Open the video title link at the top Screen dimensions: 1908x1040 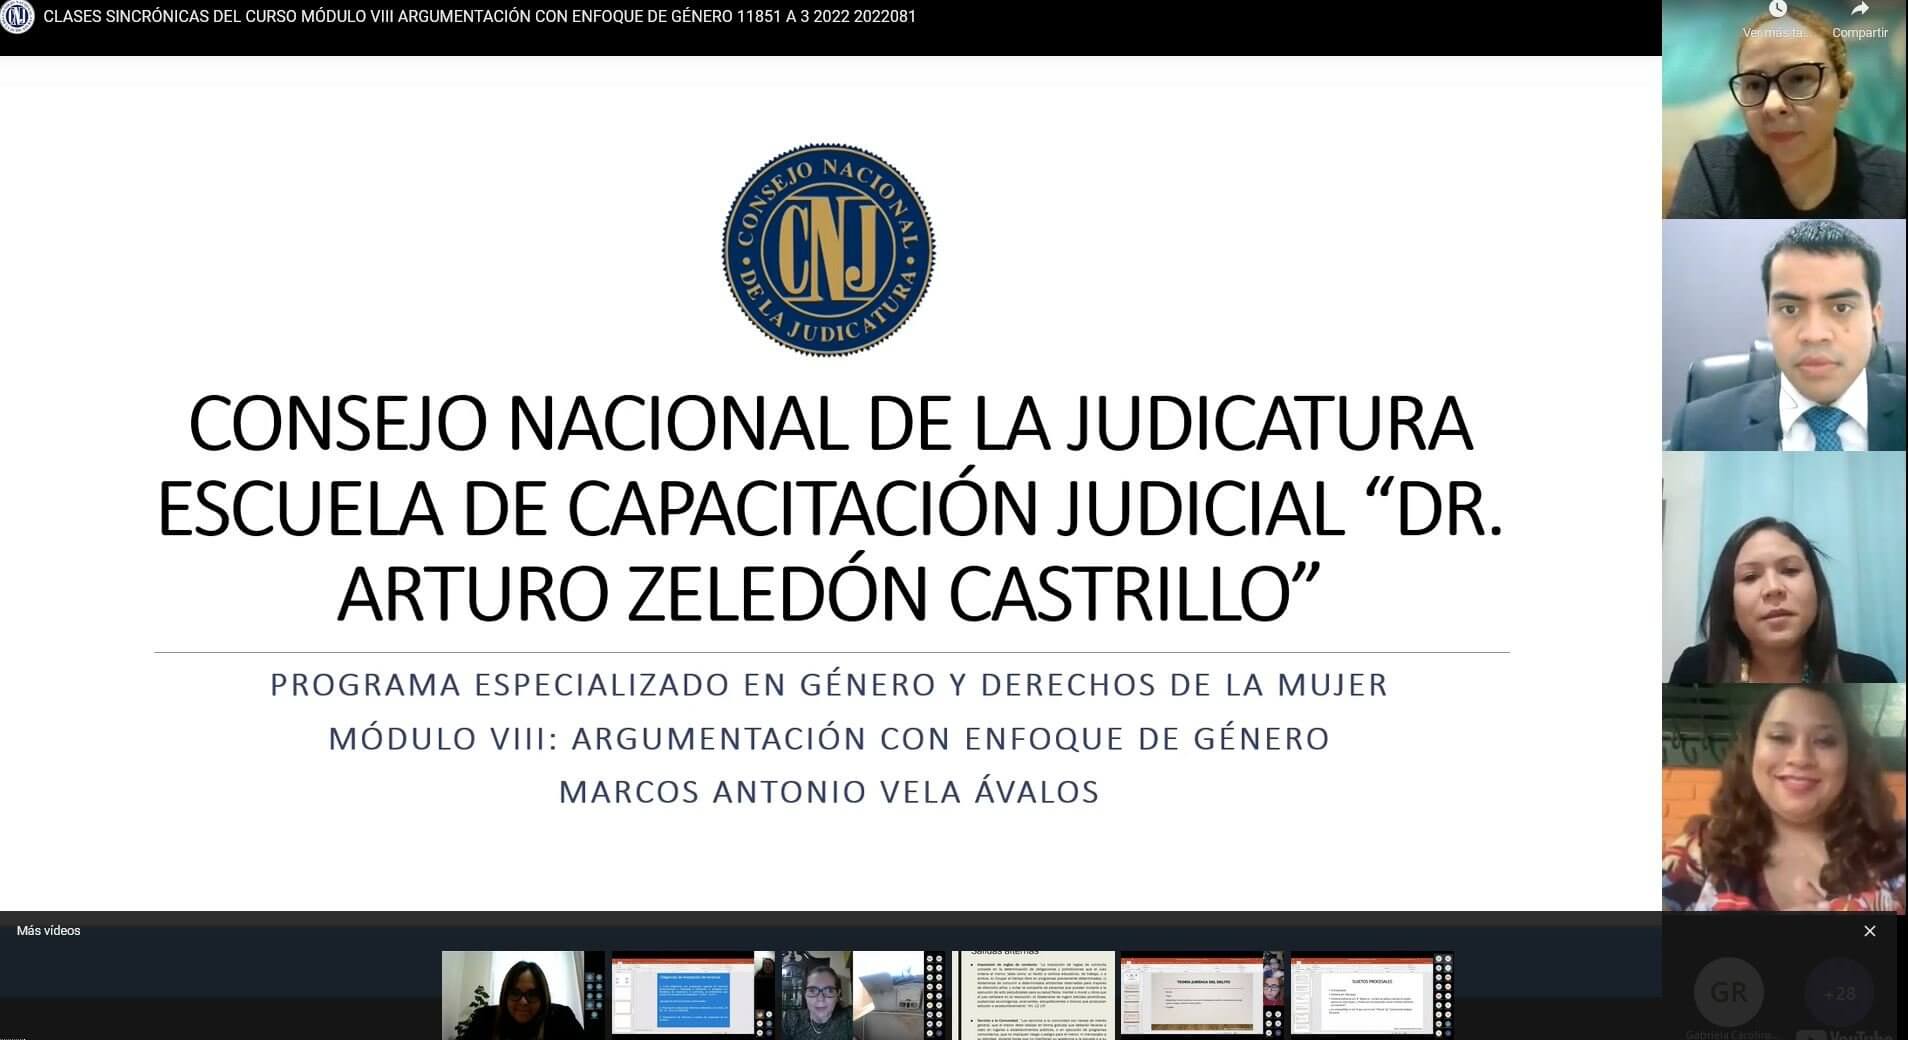(x=479, y=17)
